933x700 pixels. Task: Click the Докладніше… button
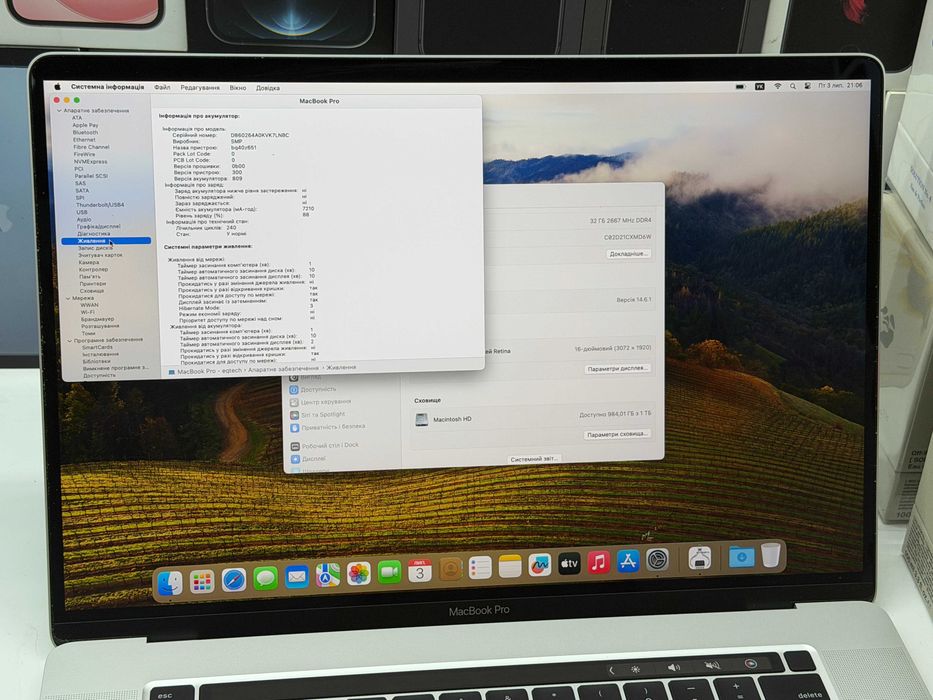pyautogui.click(x=628, y=254)
